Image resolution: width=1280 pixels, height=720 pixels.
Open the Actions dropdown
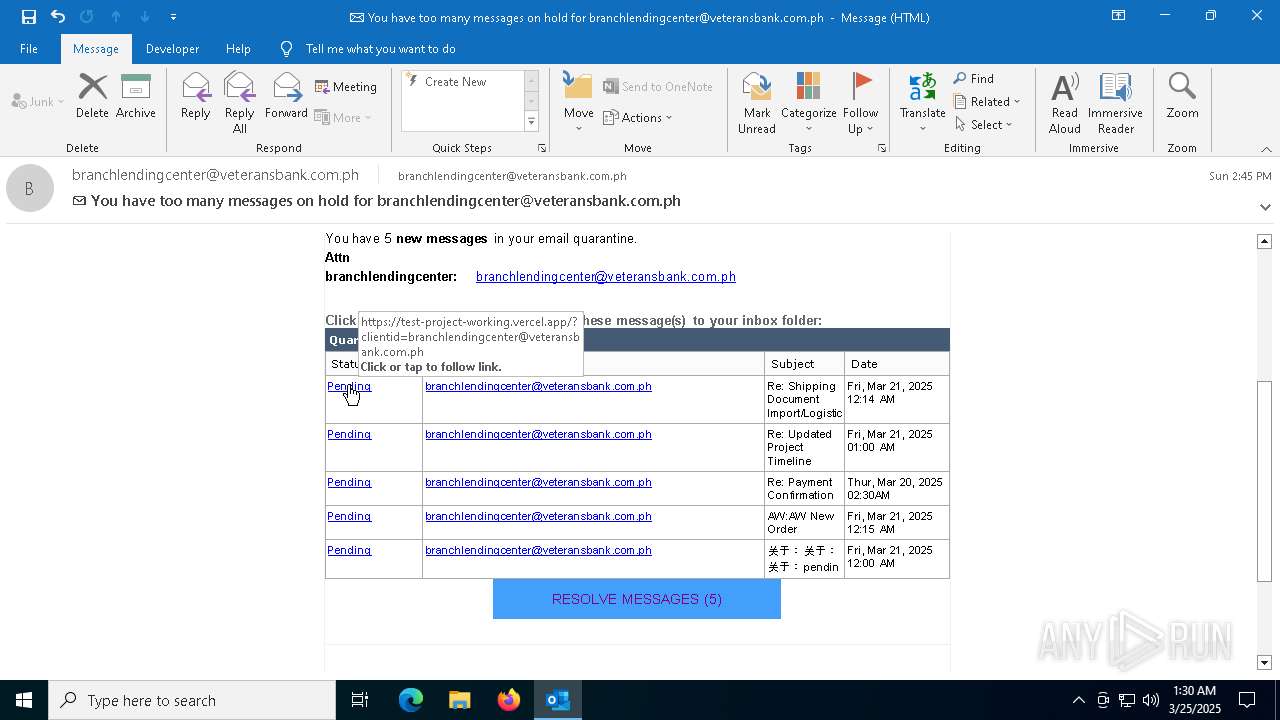coord(638,118)
